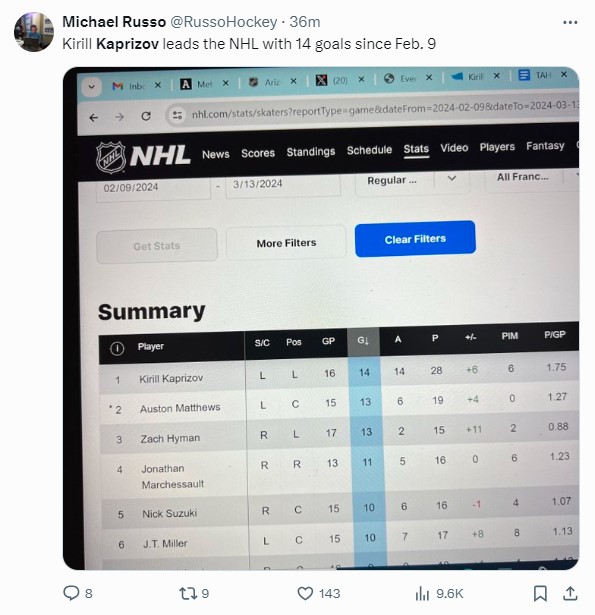Click the browser reload icon in photo
Image resolution: width=595 pixels, height=615 pixels.
click(x=146, y=116)
